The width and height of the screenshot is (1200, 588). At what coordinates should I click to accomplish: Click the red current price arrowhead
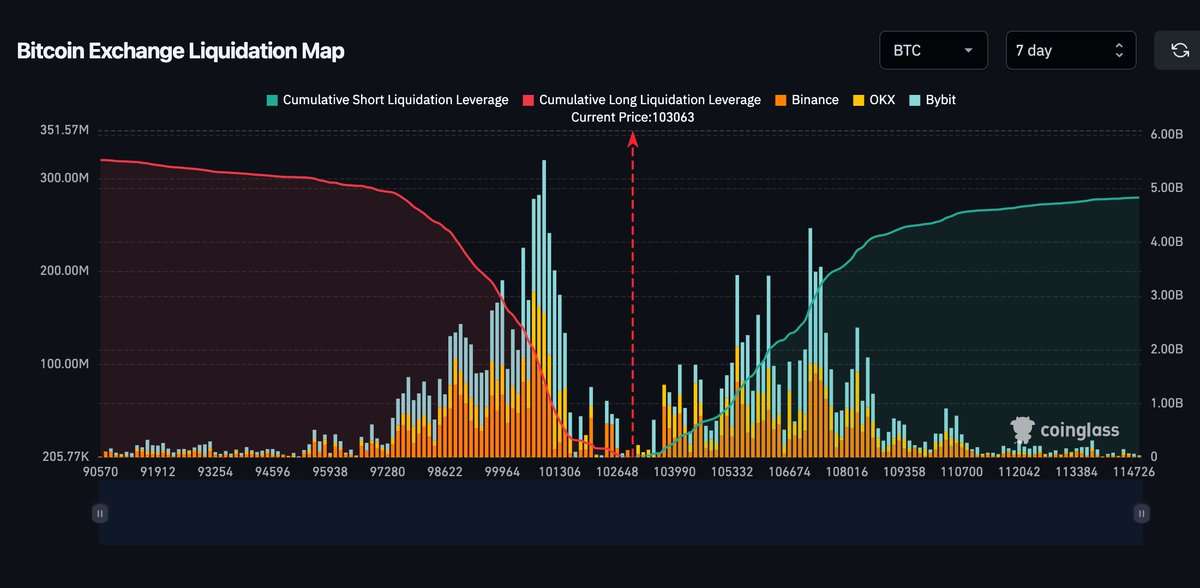[633, 140]
